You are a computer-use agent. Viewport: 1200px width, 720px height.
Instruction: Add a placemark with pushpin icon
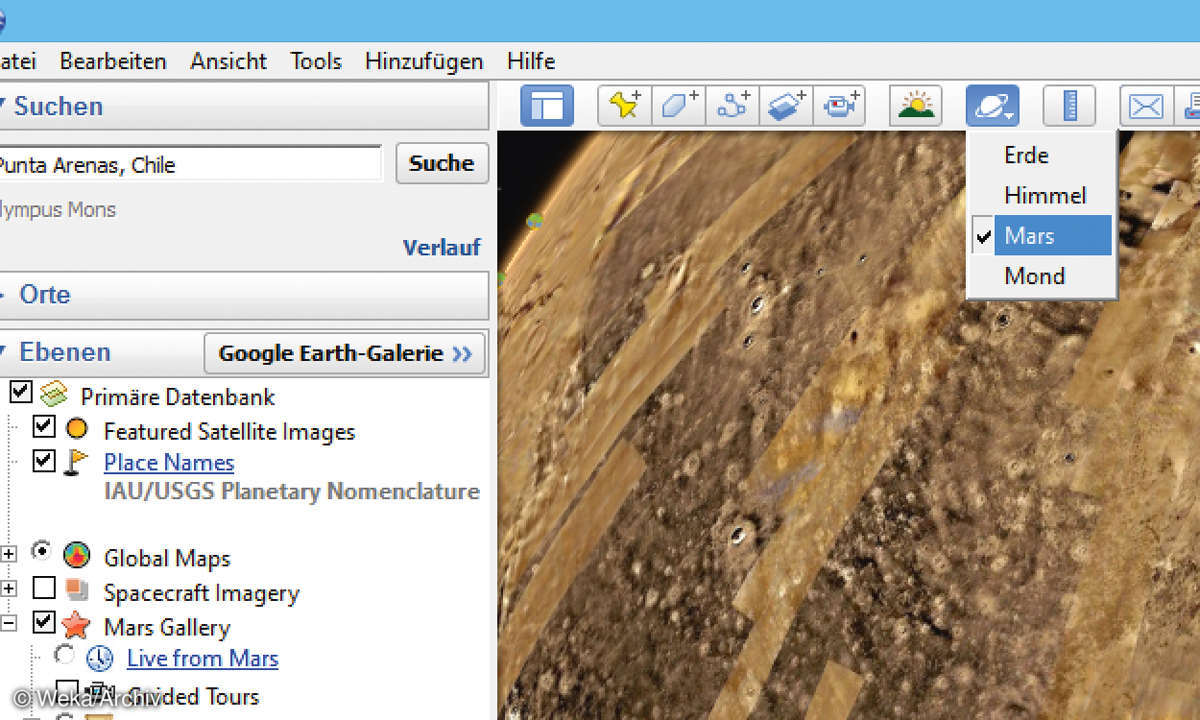pos(625,105)
